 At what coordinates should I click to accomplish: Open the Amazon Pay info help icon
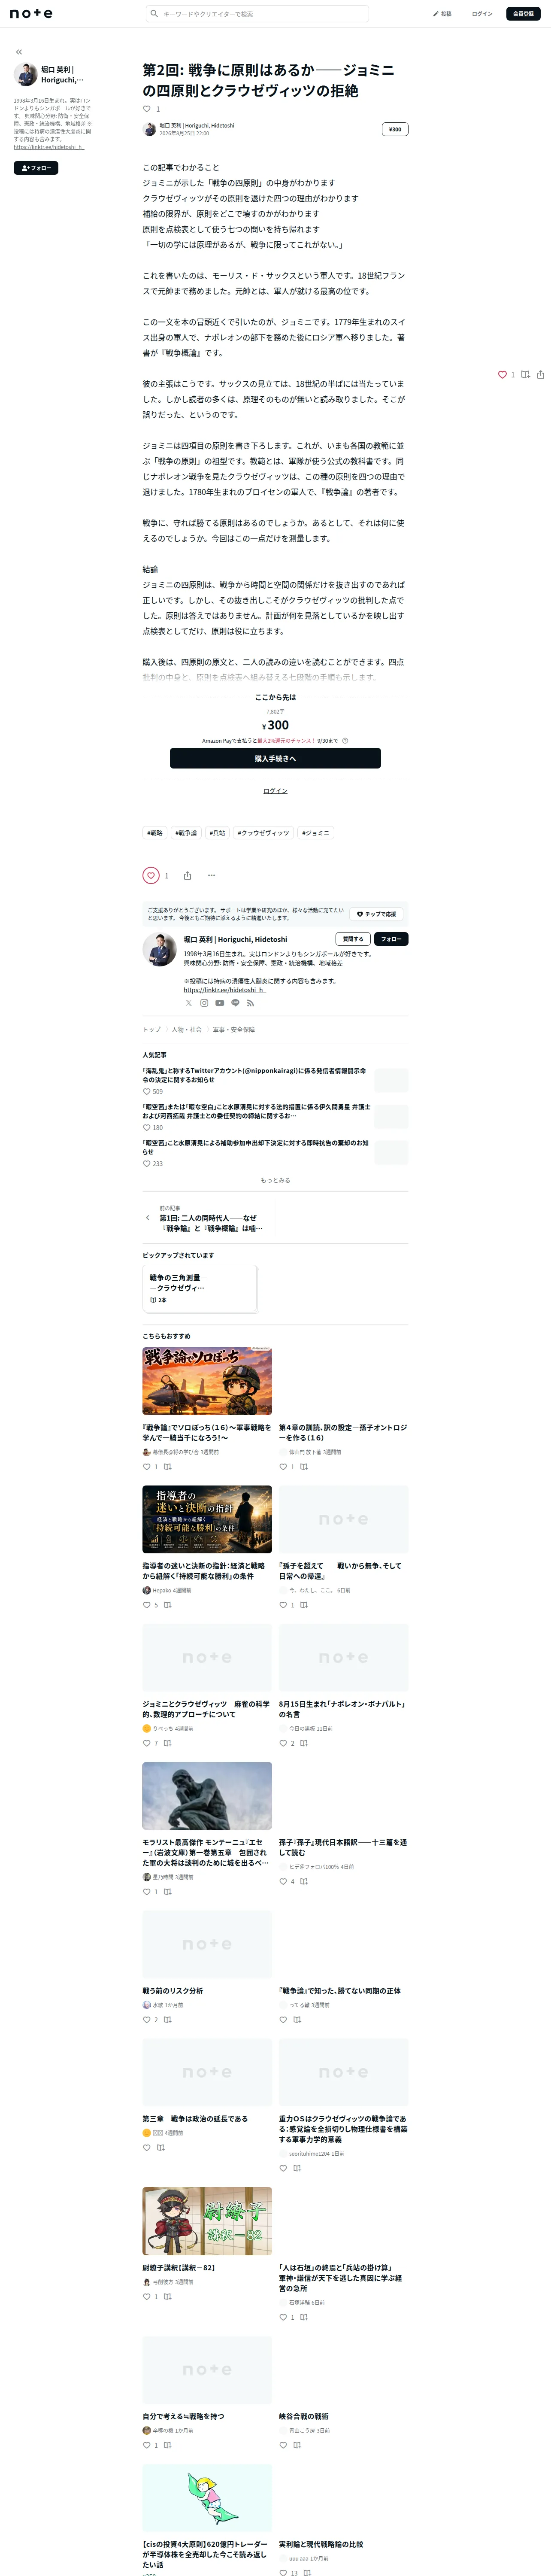(345, 741)
